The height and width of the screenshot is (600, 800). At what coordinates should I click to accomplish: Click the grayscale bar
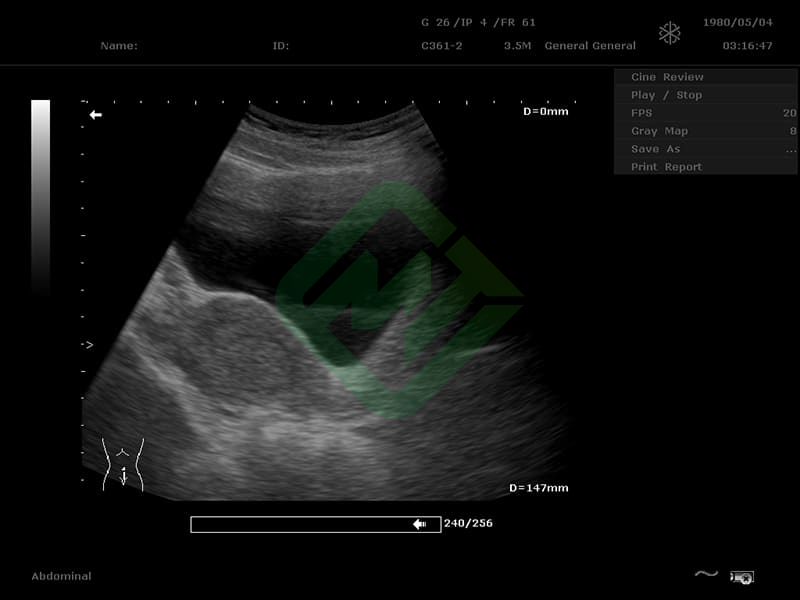(x=40, y=196)
